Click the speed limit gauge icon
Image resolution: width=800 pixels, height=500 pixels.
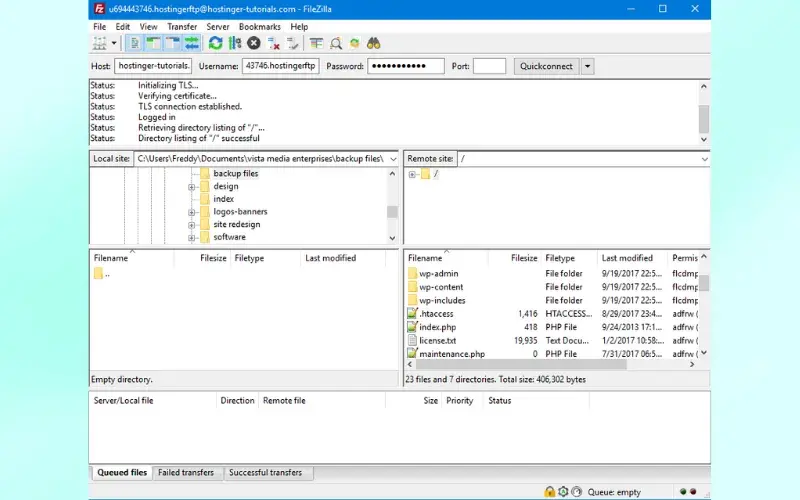click(x=577, y=492)
